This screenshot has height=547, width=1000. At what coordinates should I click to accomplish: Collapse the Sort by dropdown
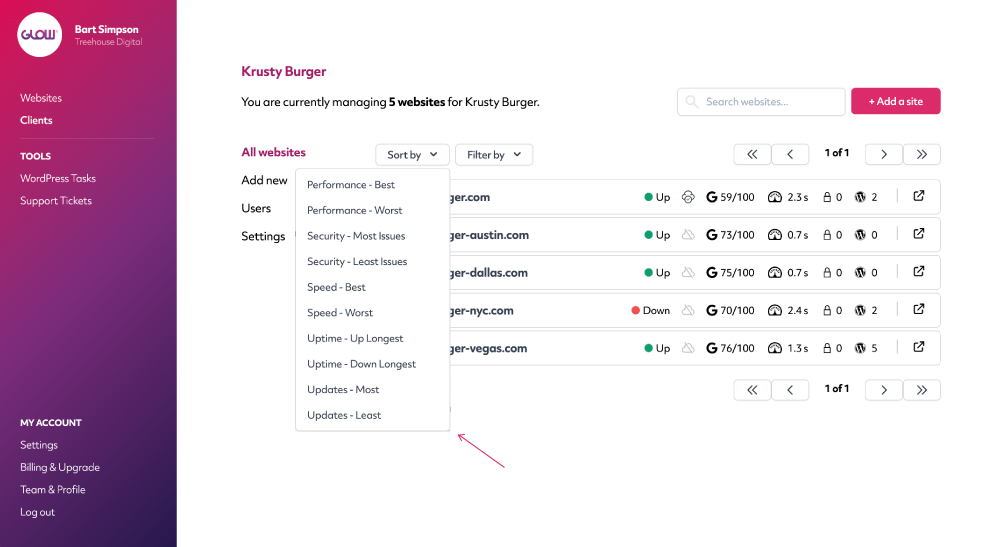click(412, 154)
